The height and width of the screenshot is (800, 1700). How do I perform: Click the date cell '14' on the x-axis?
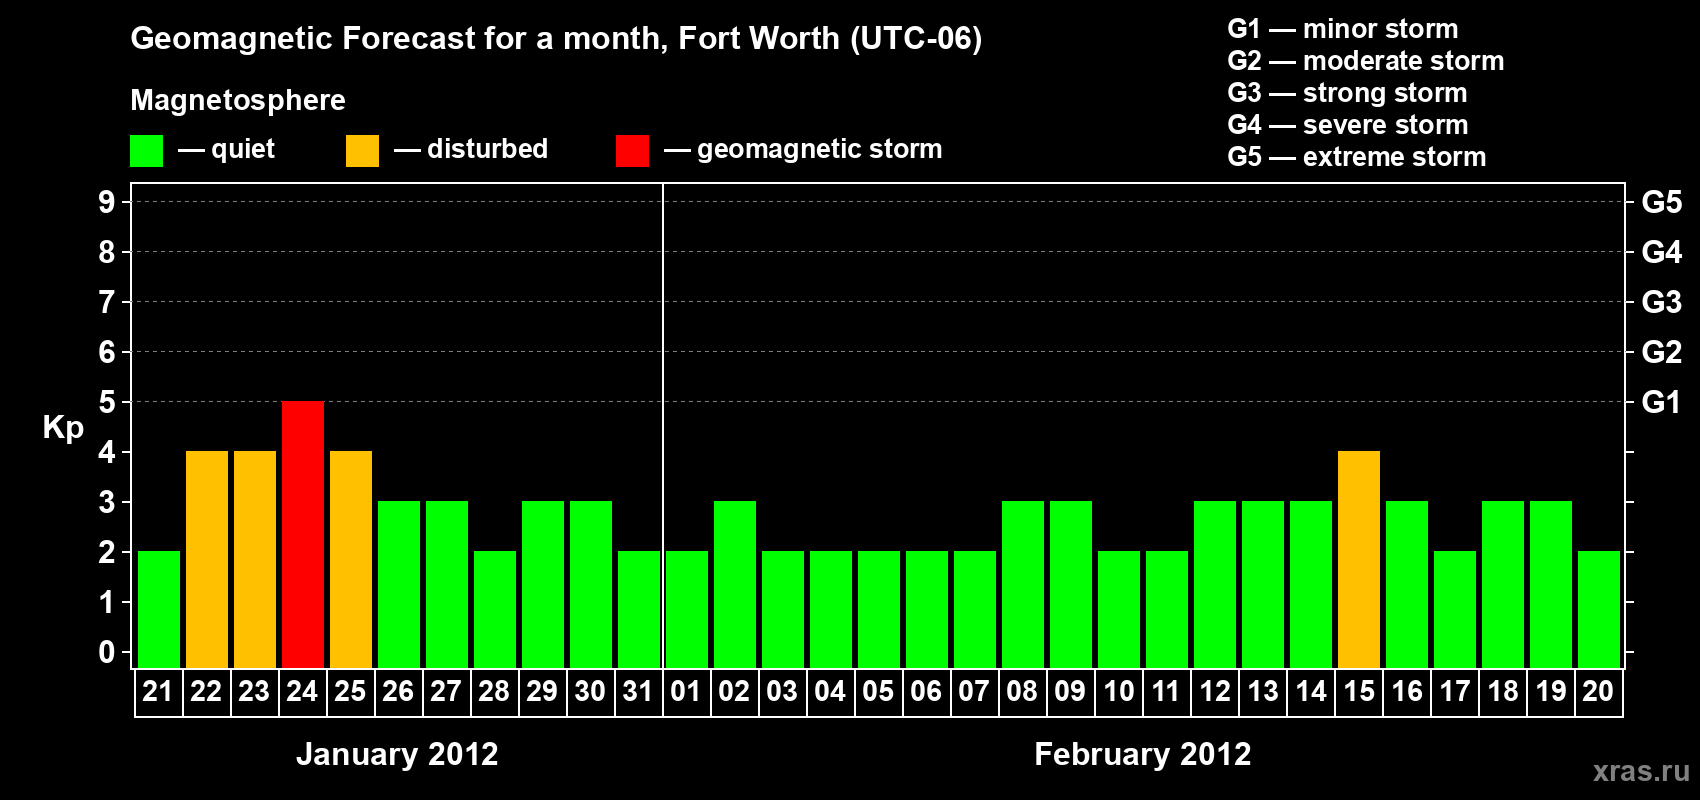pos(1311,692)
